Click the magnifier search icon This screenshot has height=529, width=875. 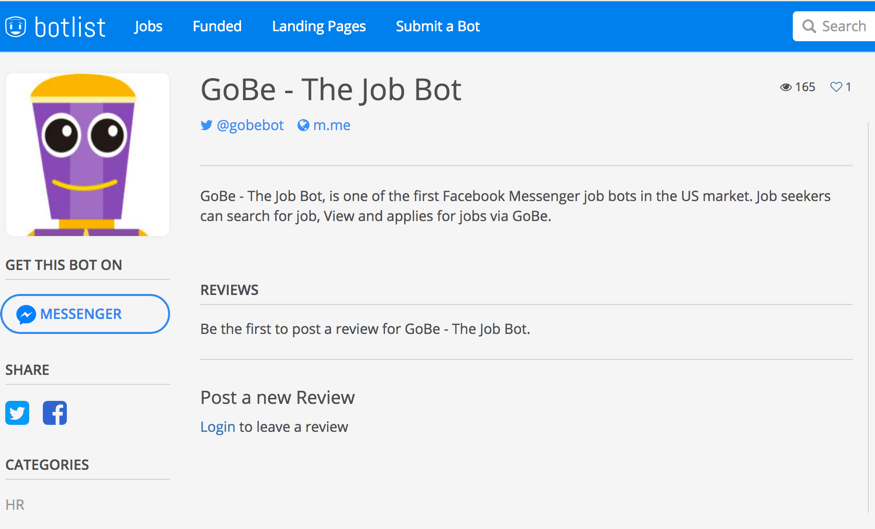(x=809, y=26)
